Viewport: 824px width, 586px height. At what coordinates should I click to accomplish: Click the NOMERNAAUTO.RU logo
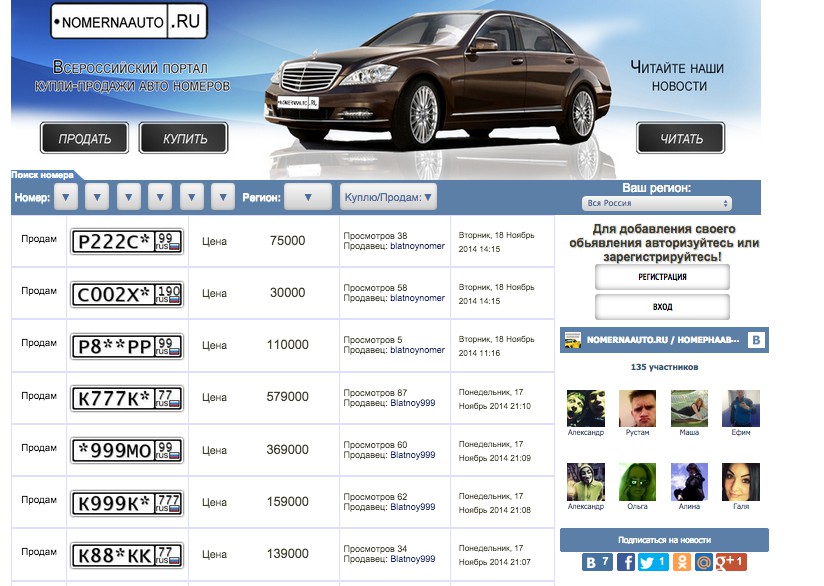(129, 21)
